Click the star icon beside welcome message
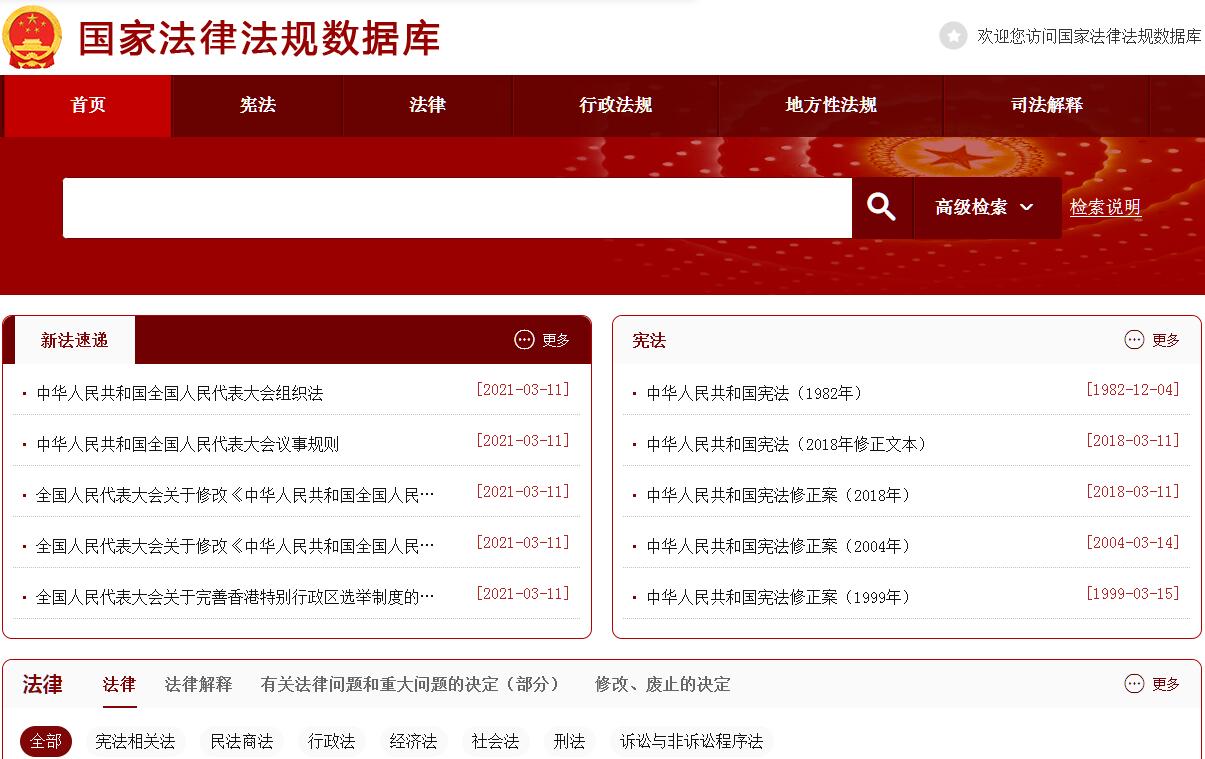1205x759 pixels. coord(953,36)
